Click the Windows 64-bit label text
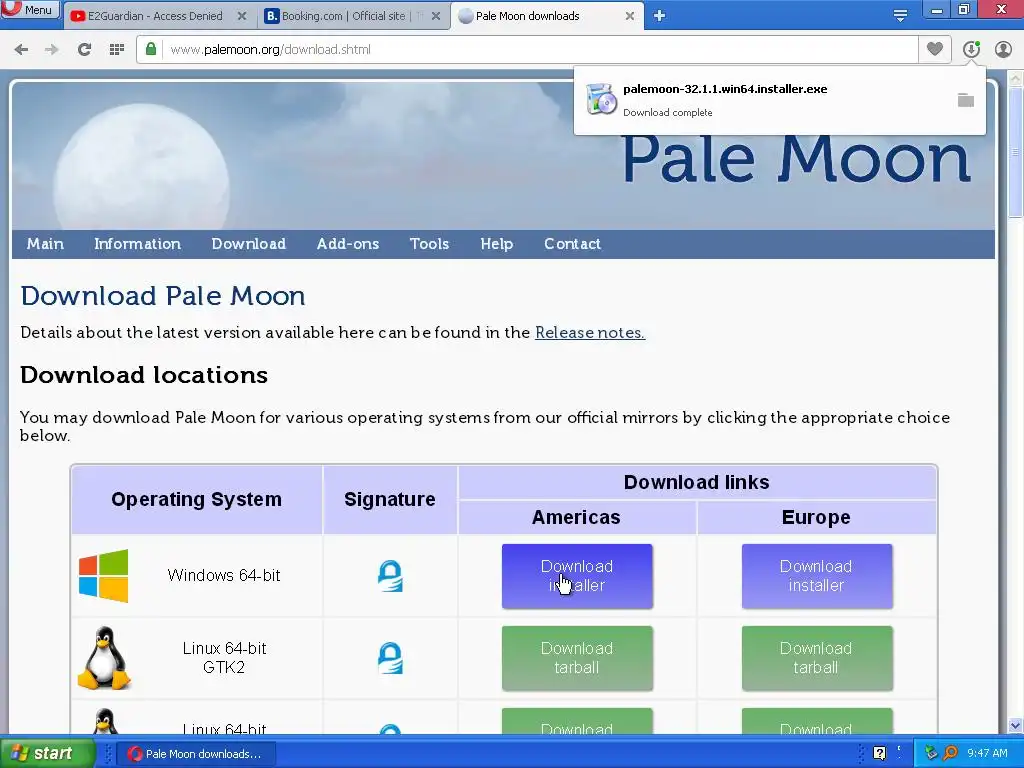The width and height of the screenshot is (1024, 768). click(224, 575)
